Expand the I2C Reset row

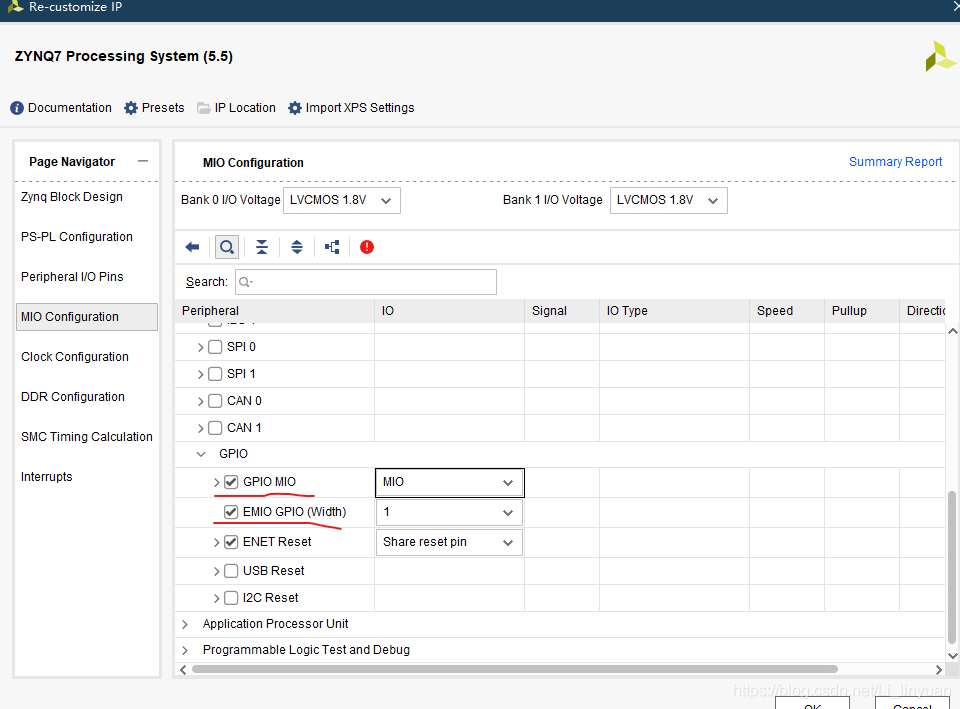coord(216,599)
